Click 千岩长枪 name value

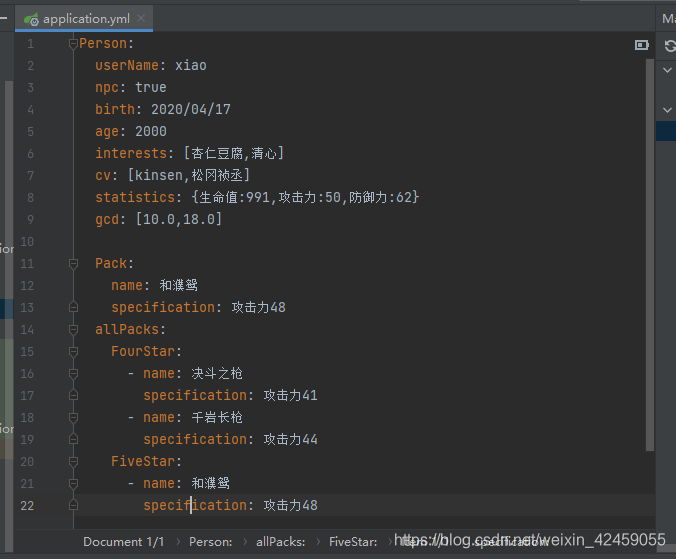[217, 417]
